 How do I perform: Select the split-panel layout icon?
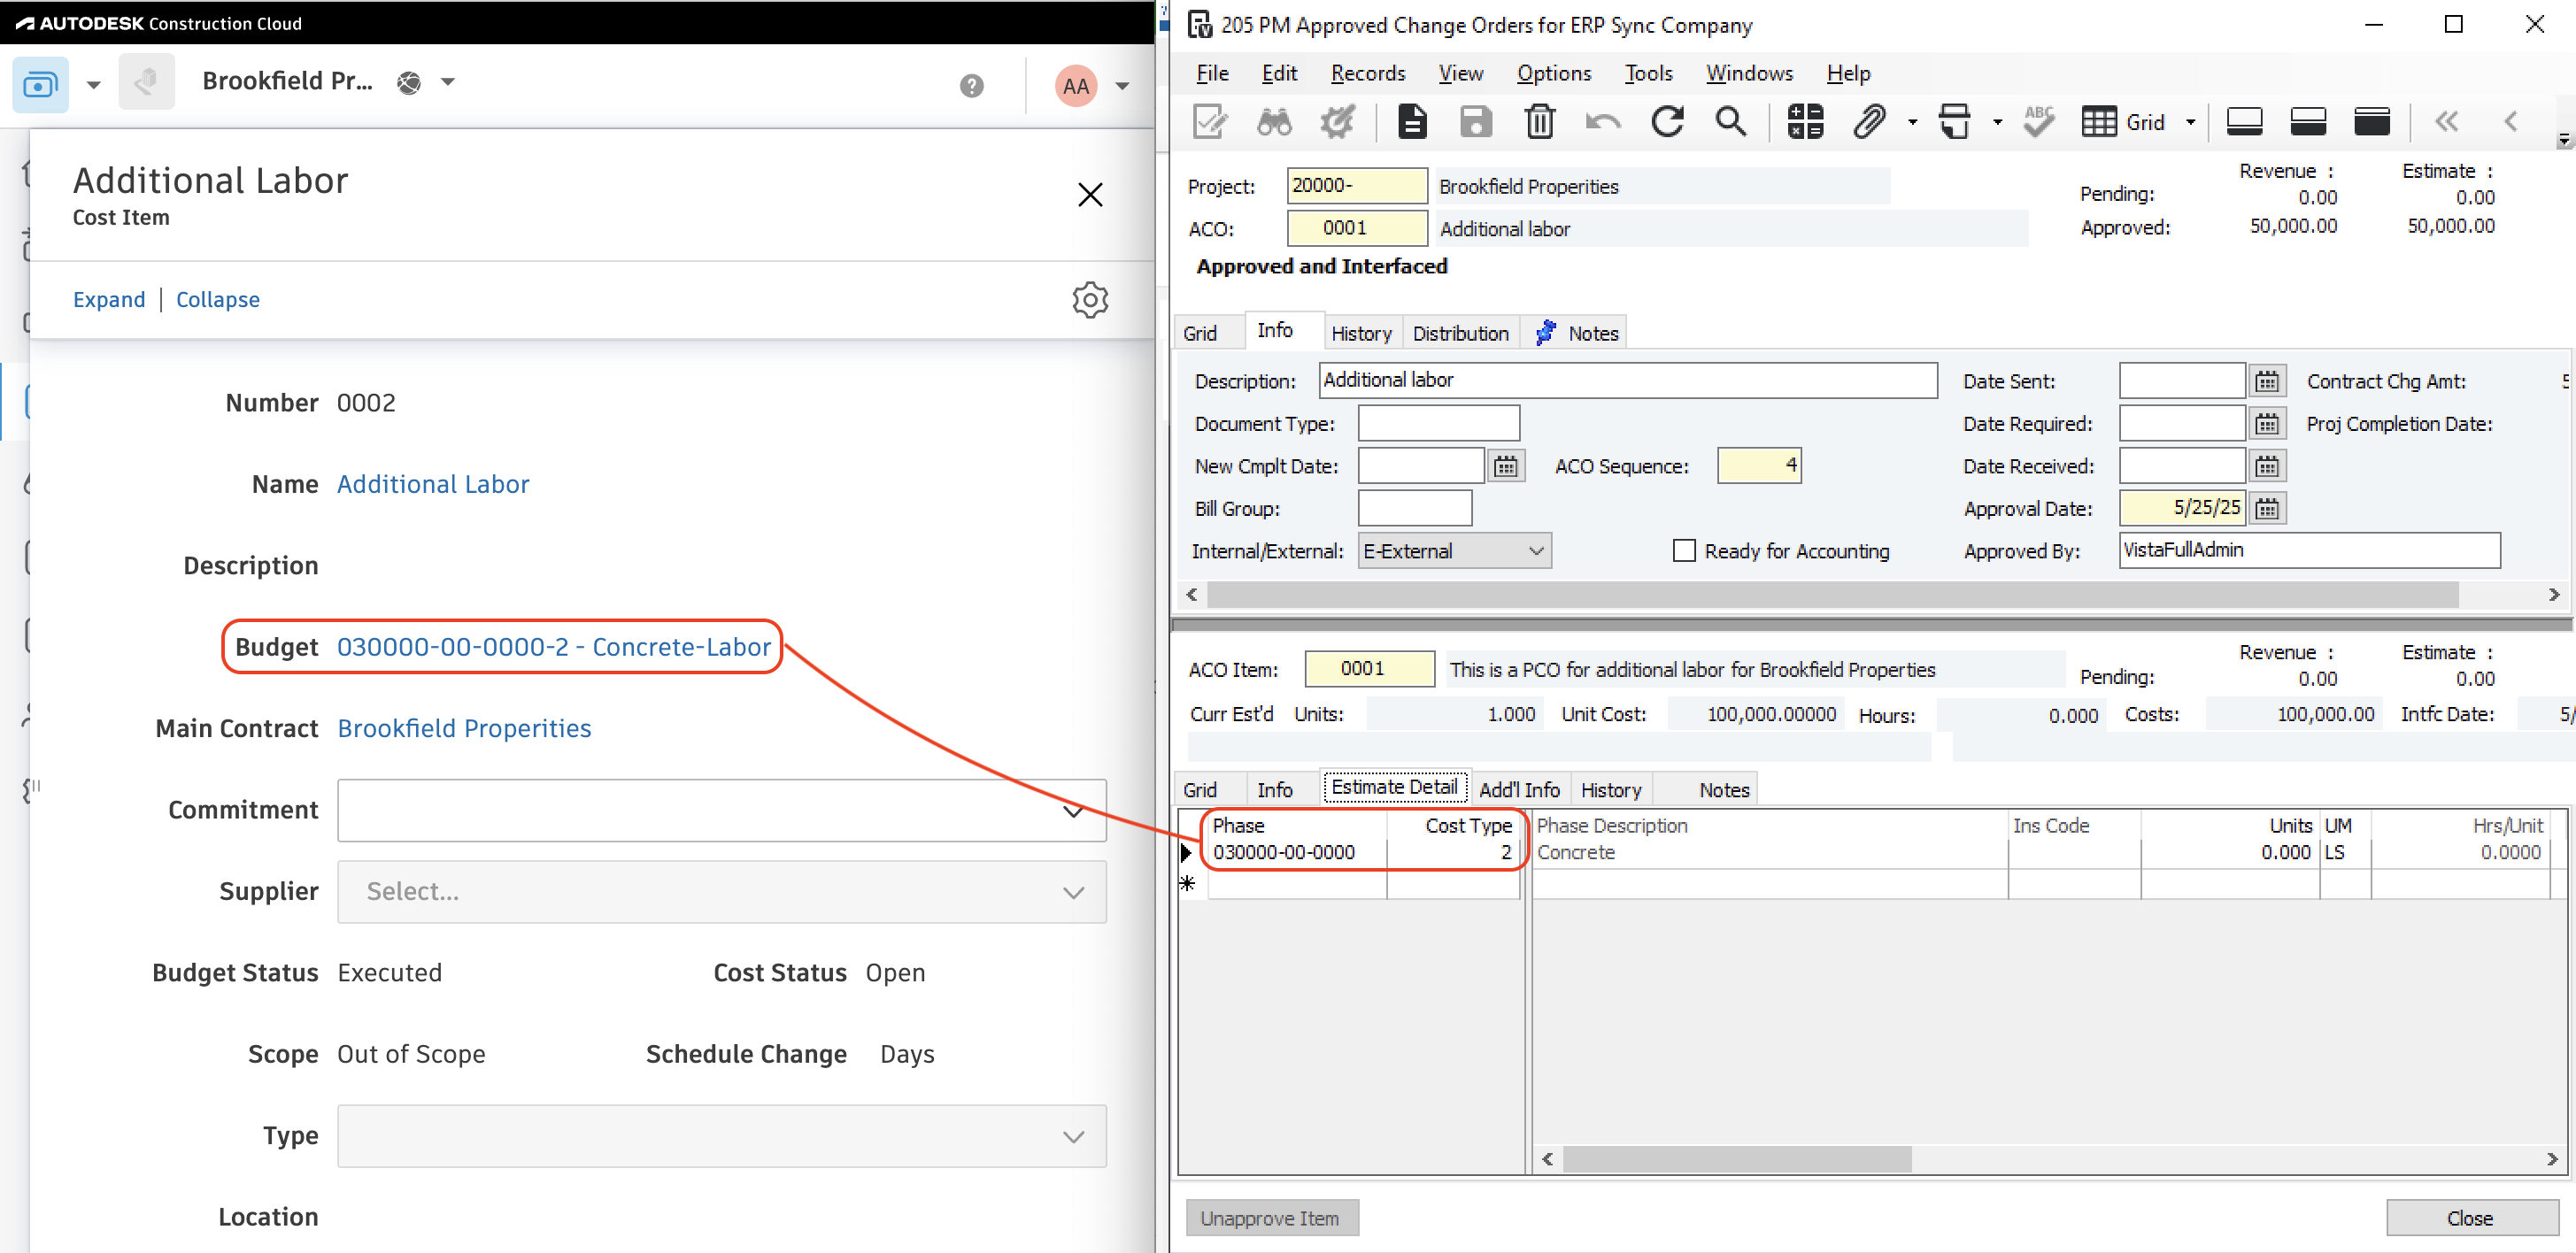point(2307,122)
